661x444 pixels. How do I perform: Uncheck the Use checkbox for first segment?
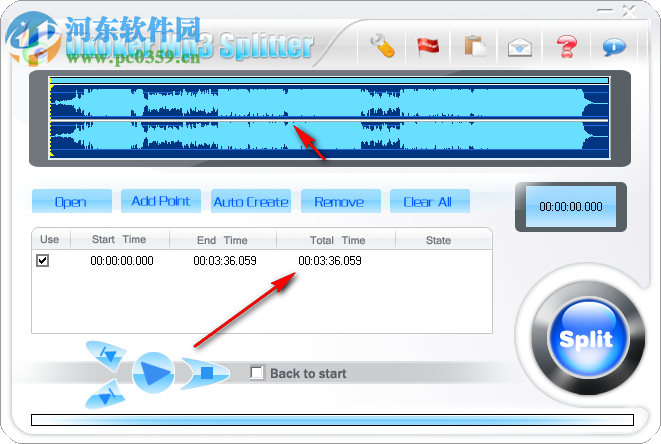[43, 260]
